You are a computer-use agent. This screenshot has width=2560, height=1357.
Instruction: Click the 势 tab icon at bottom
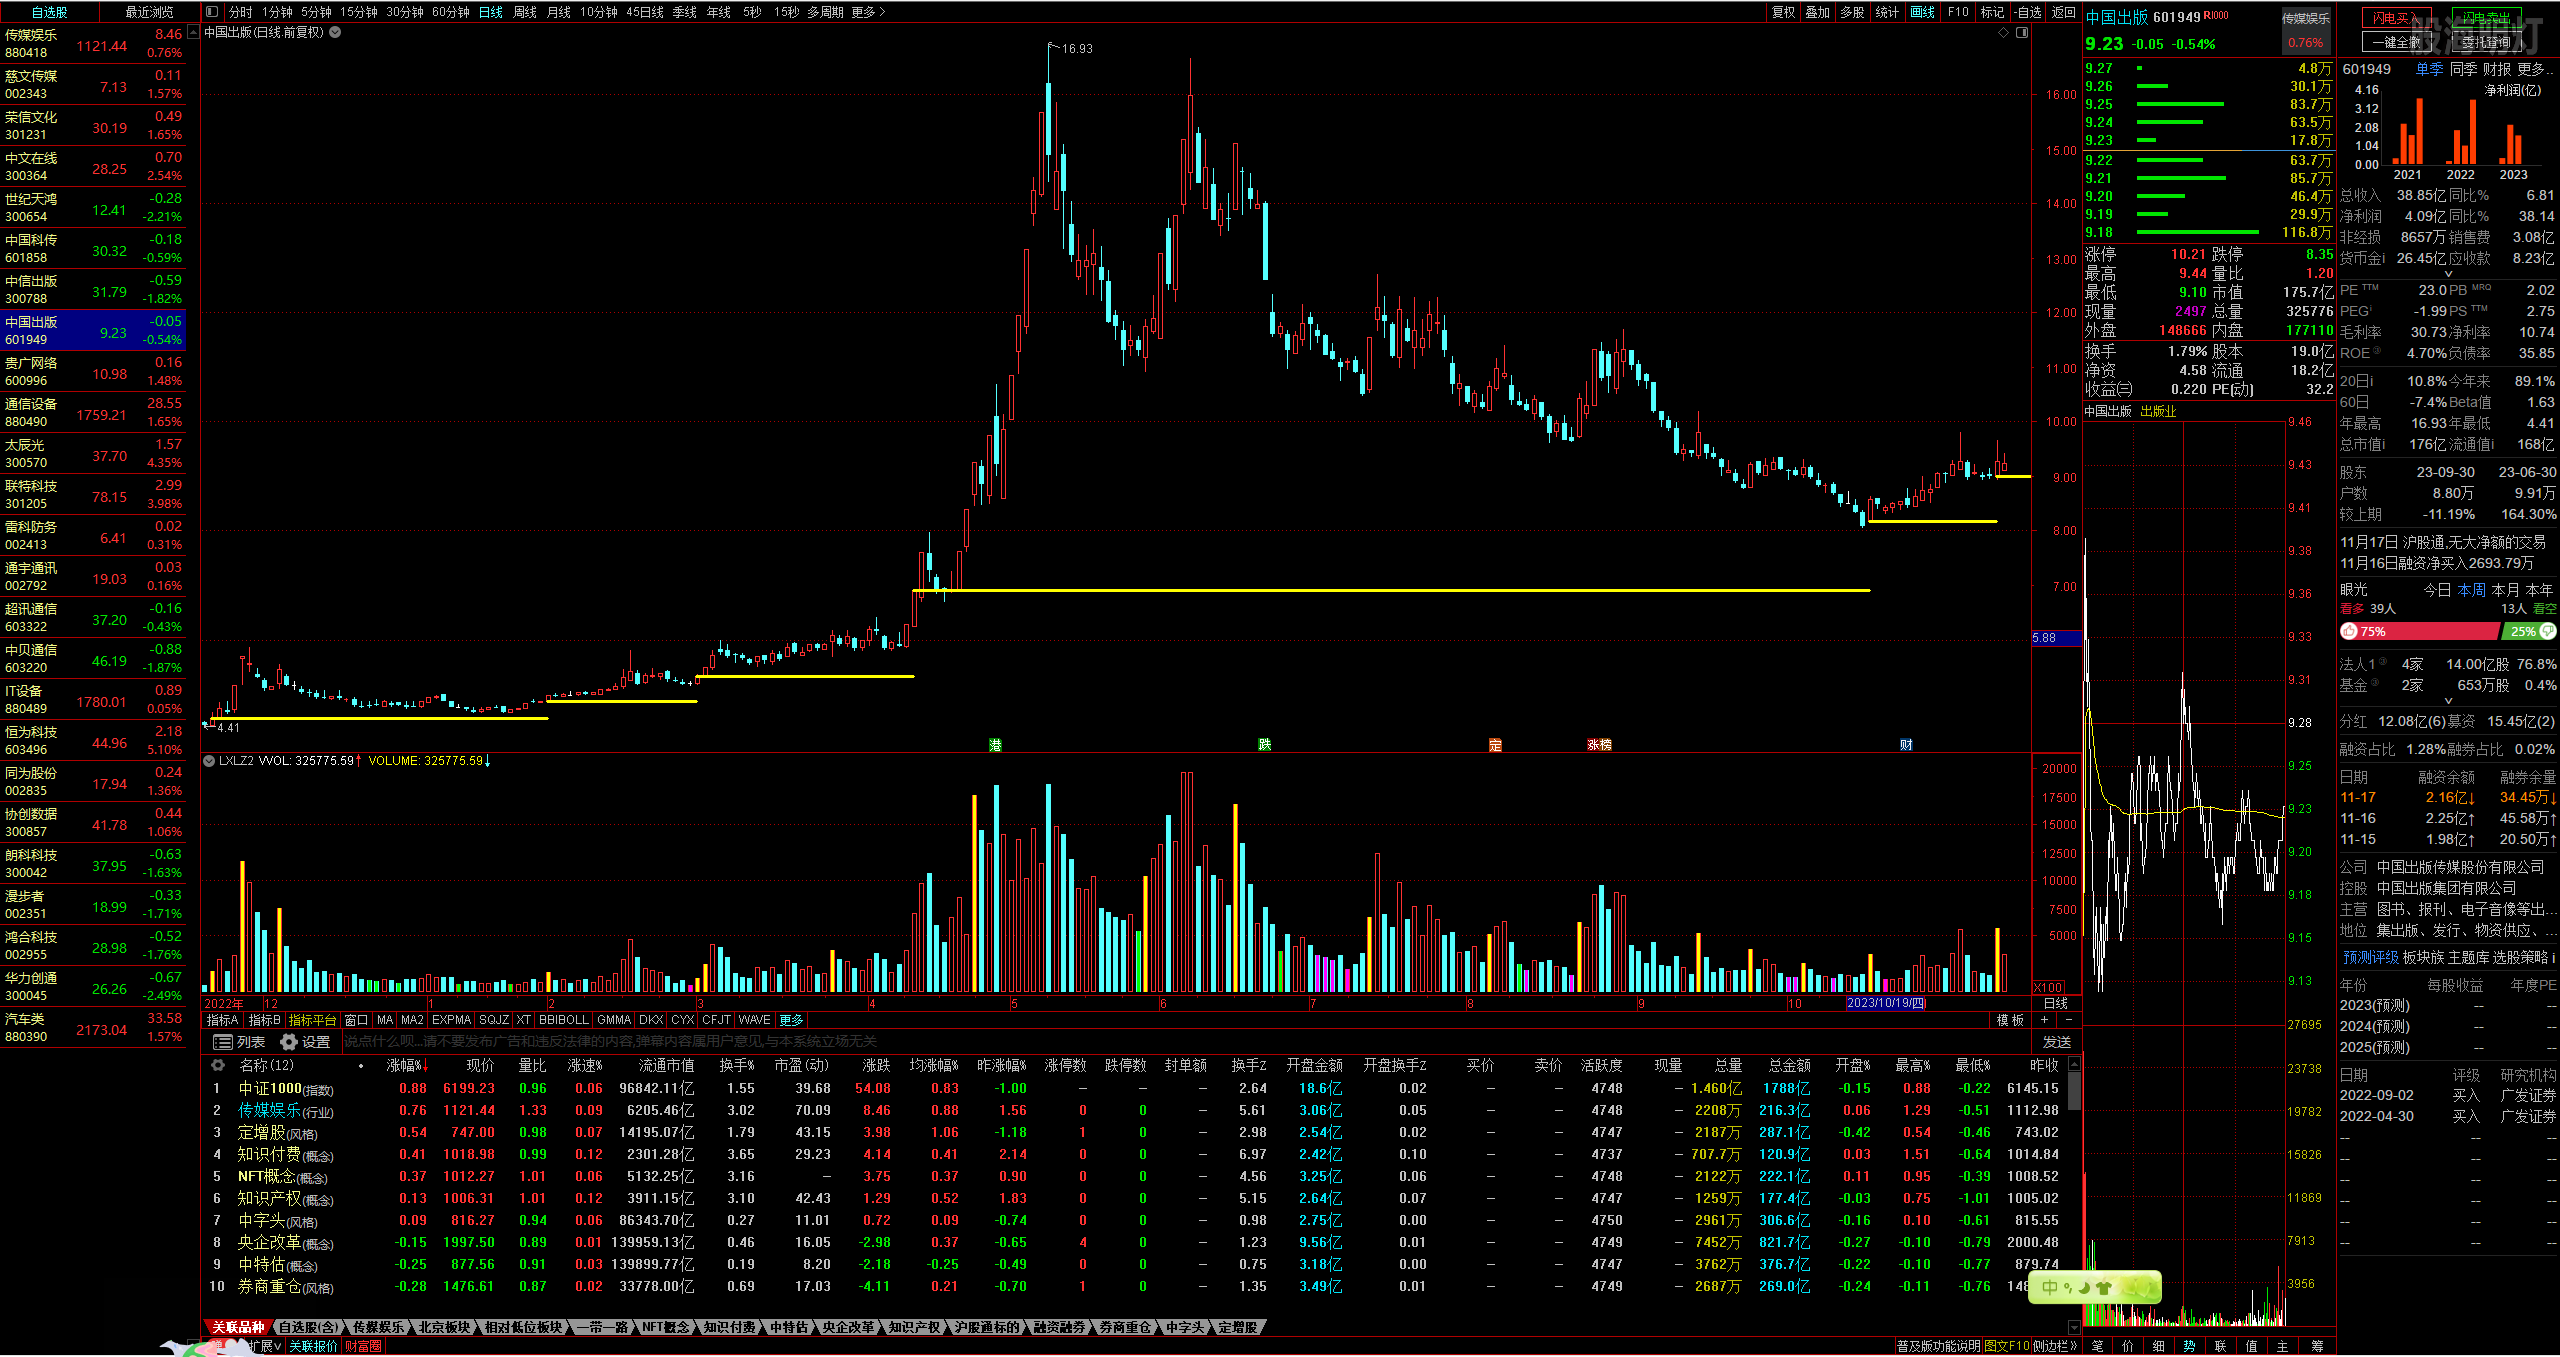click(x=2190, y=1346)
